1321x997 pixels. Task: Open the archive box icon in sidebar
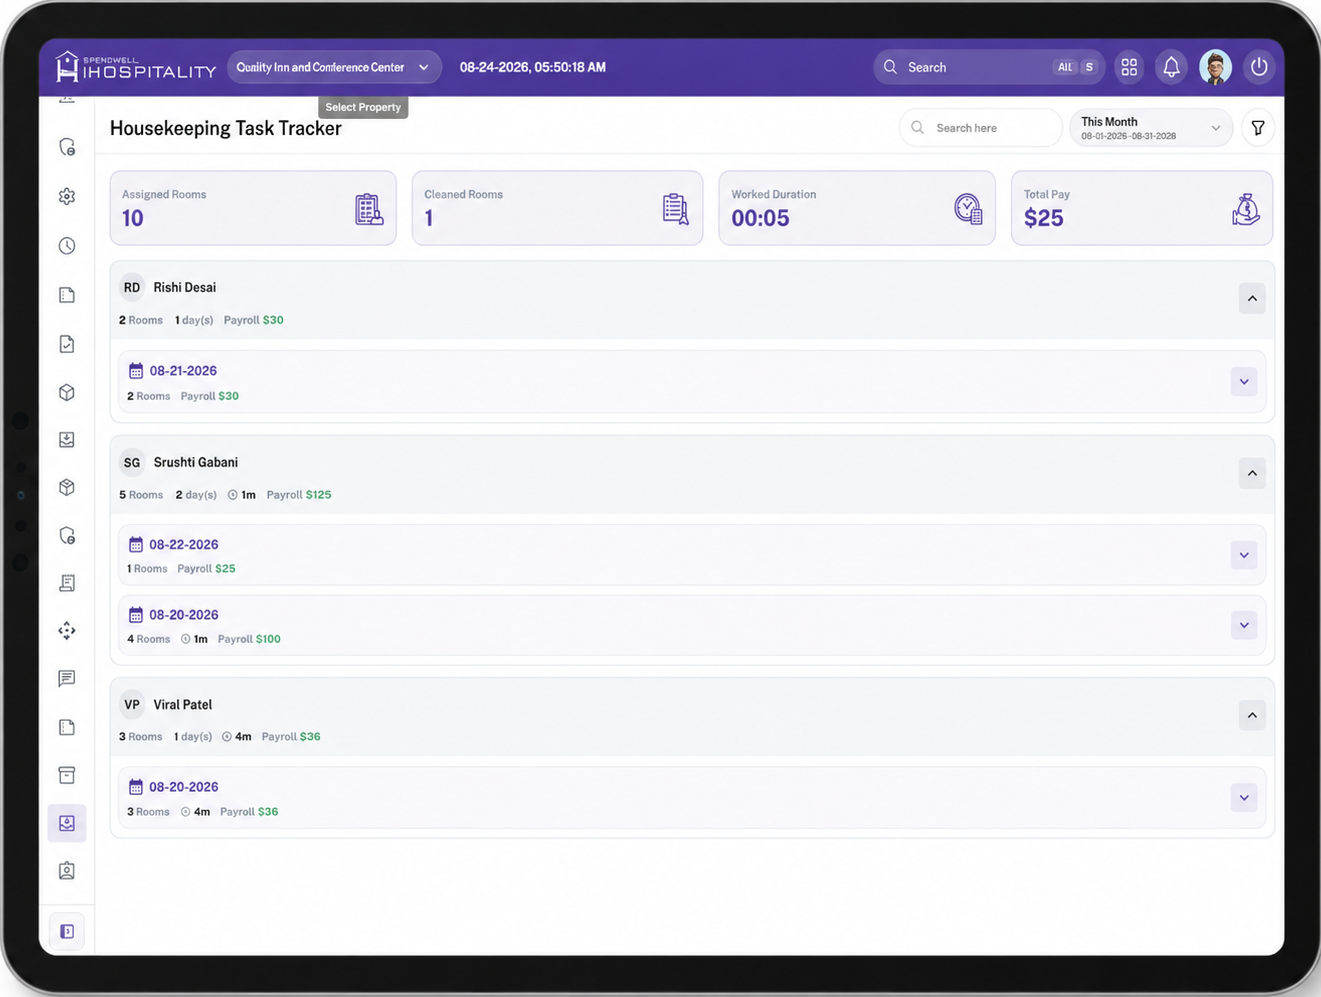click(x=67, y=775)
